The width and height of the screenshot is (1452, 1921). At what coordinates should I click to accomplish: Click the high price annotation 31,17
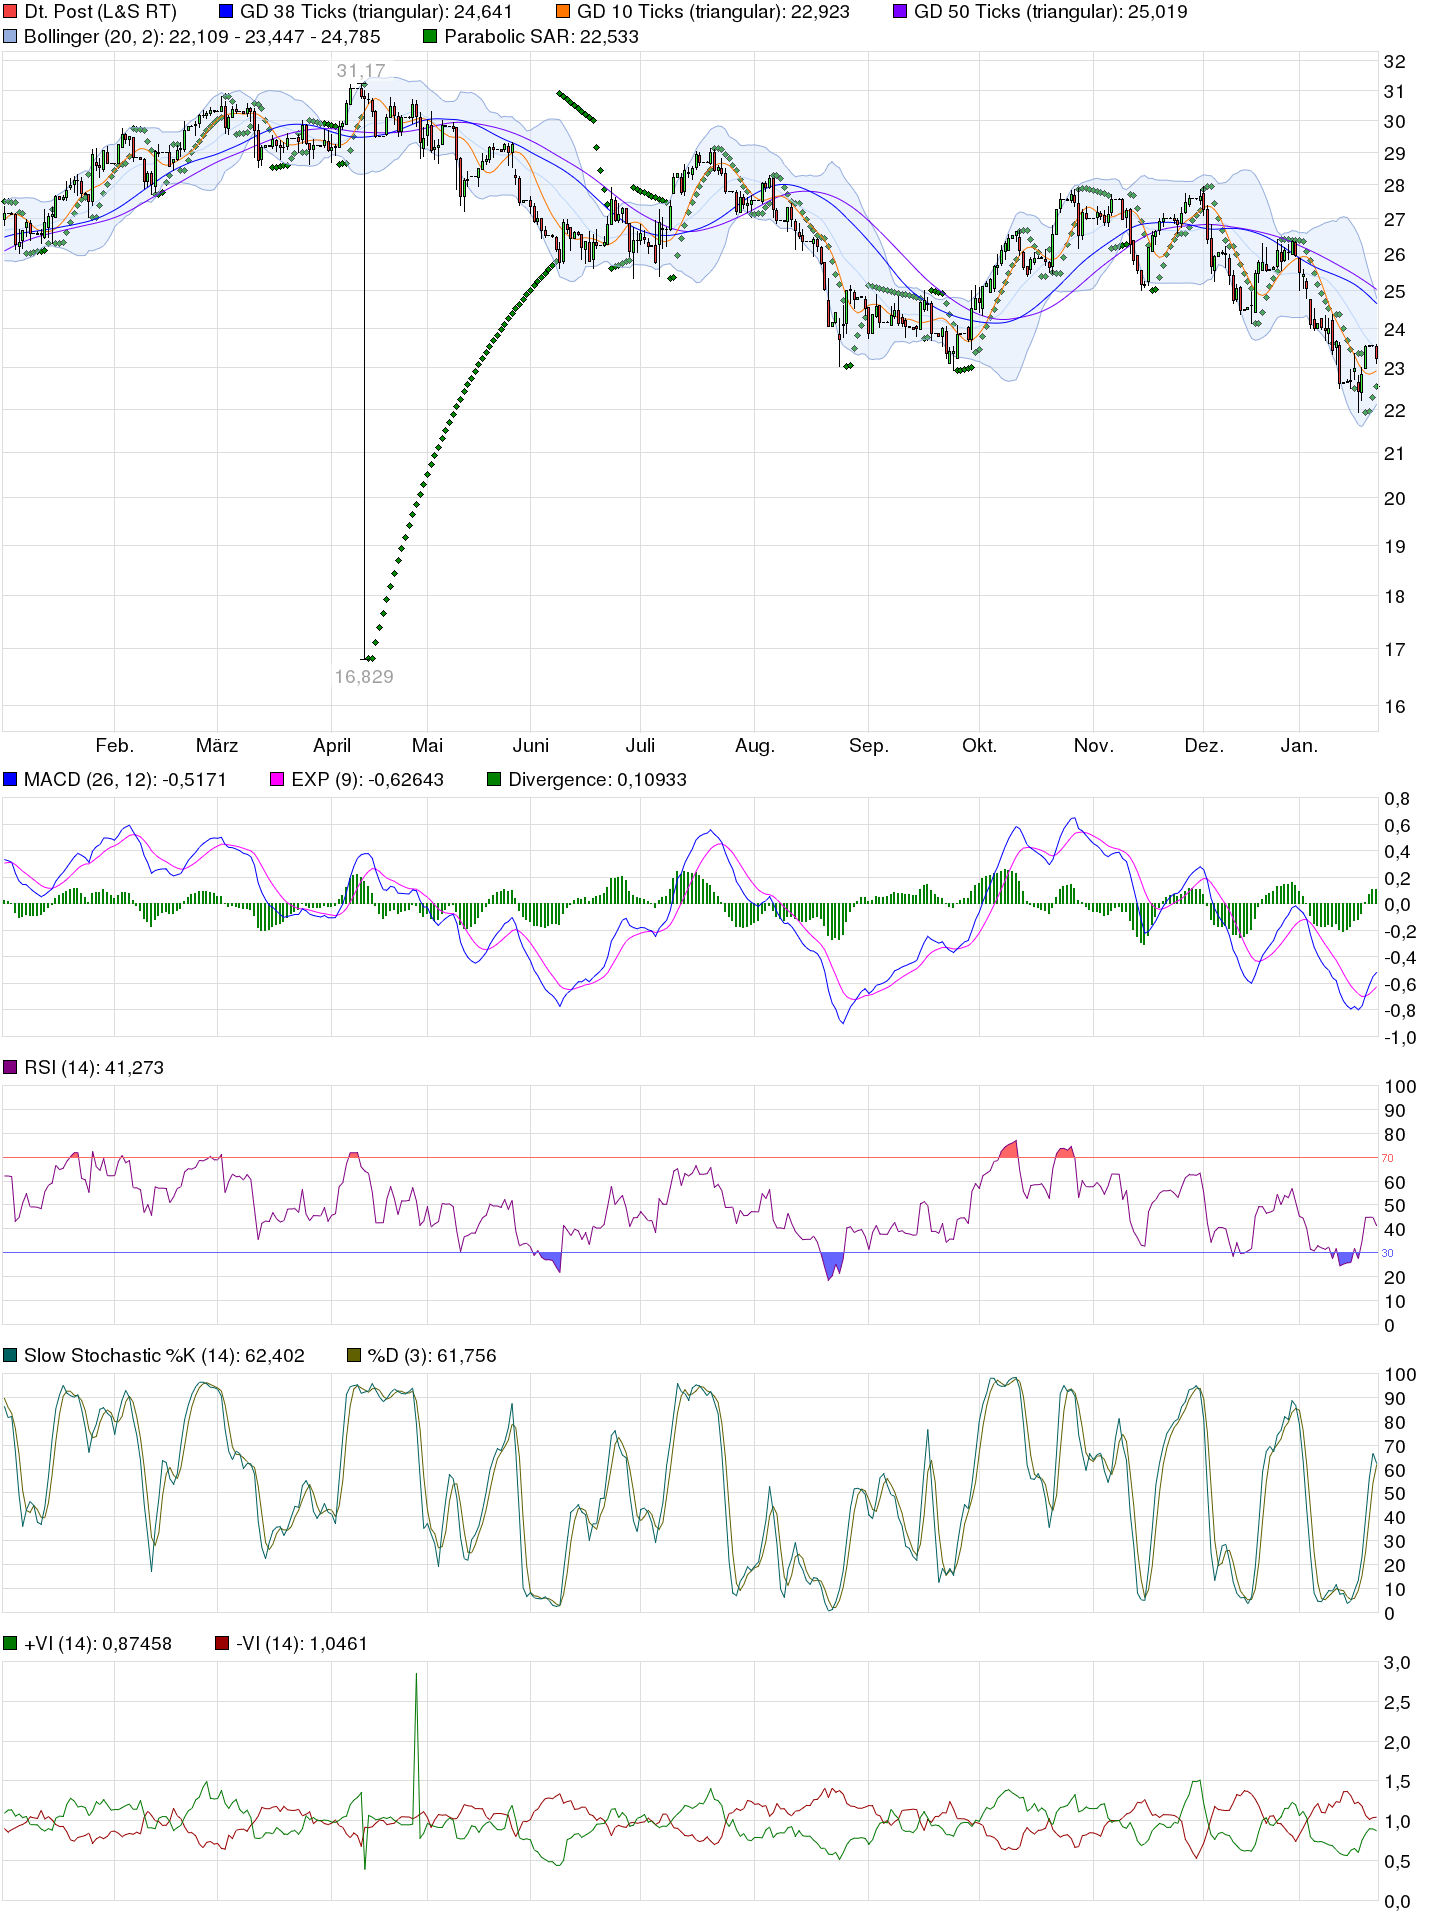point(361,71)
